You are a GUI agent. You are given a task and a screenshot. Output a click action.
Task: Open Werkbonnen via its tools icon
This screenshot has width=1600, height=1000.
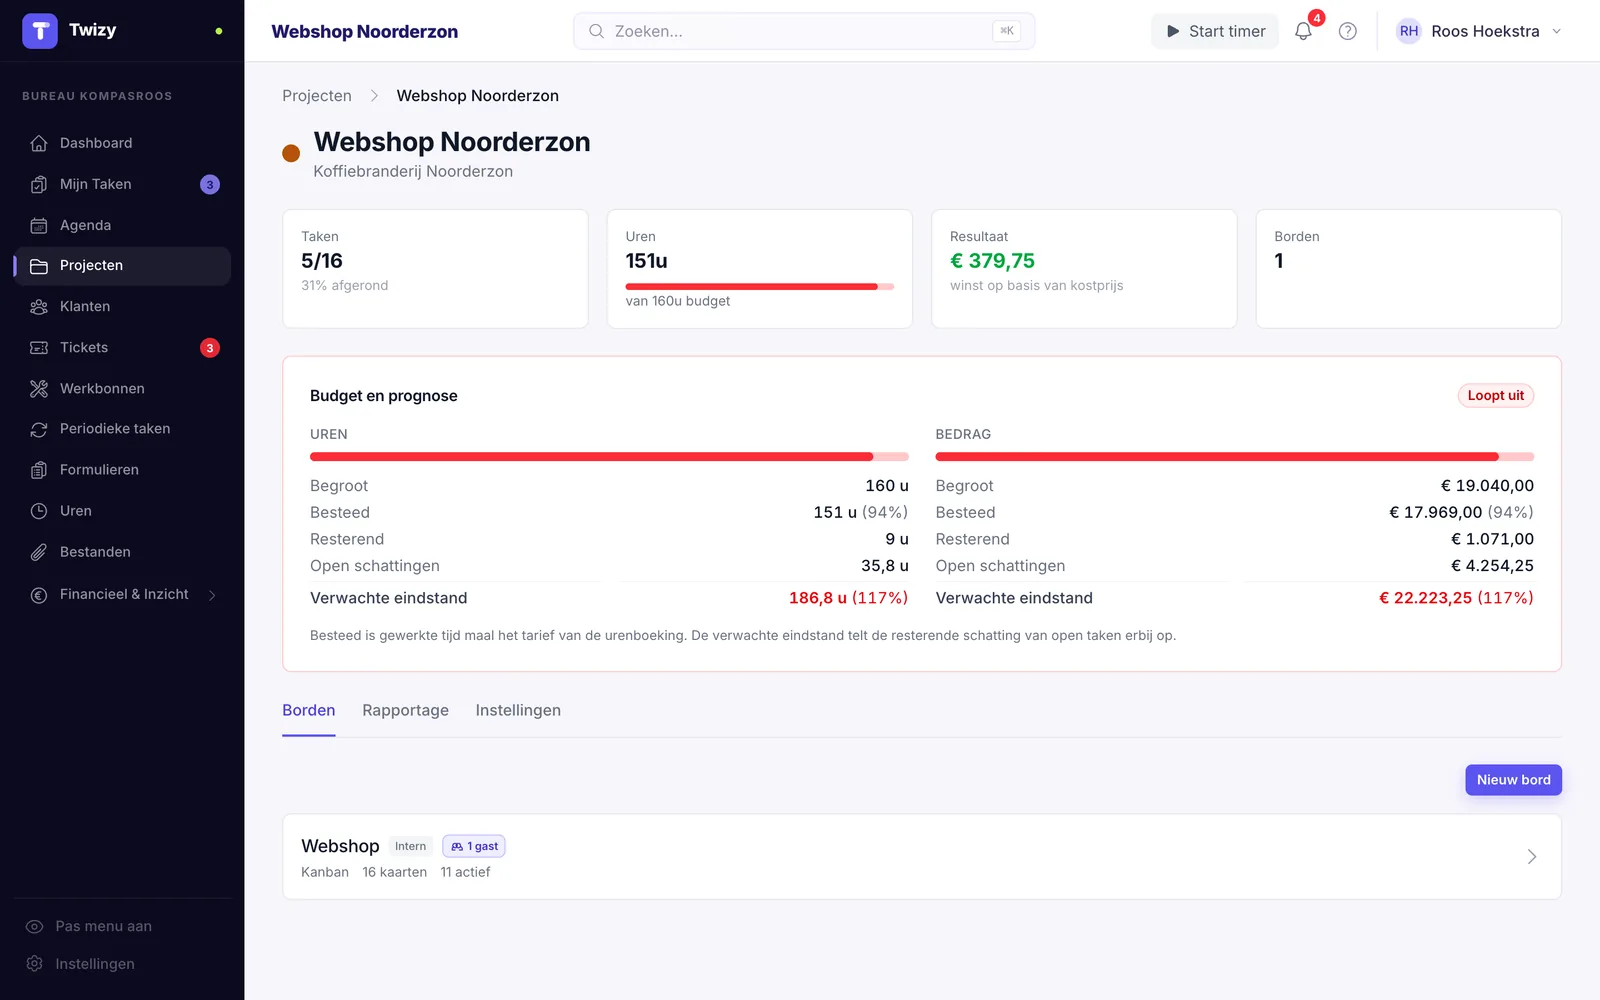(x=39, y=388)
